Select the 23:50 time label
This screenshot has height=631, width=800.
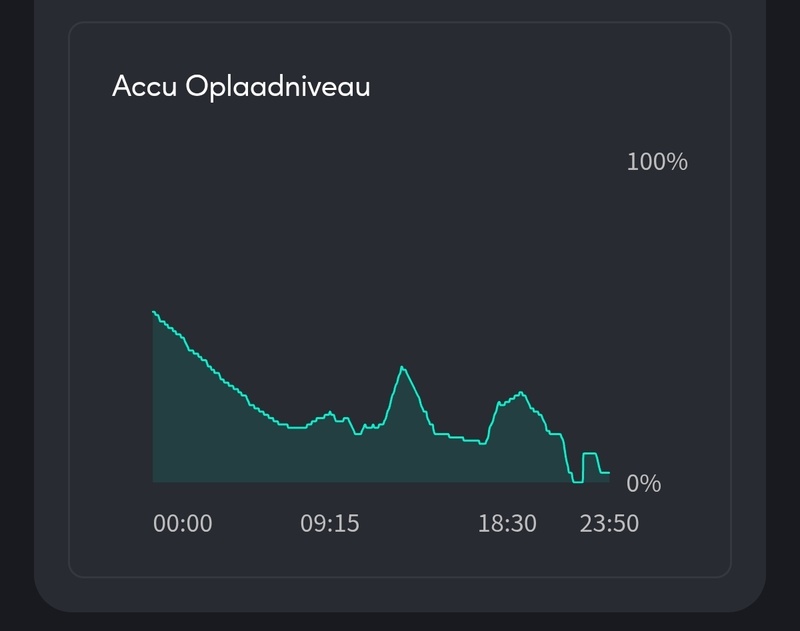[x=609, y=523]
